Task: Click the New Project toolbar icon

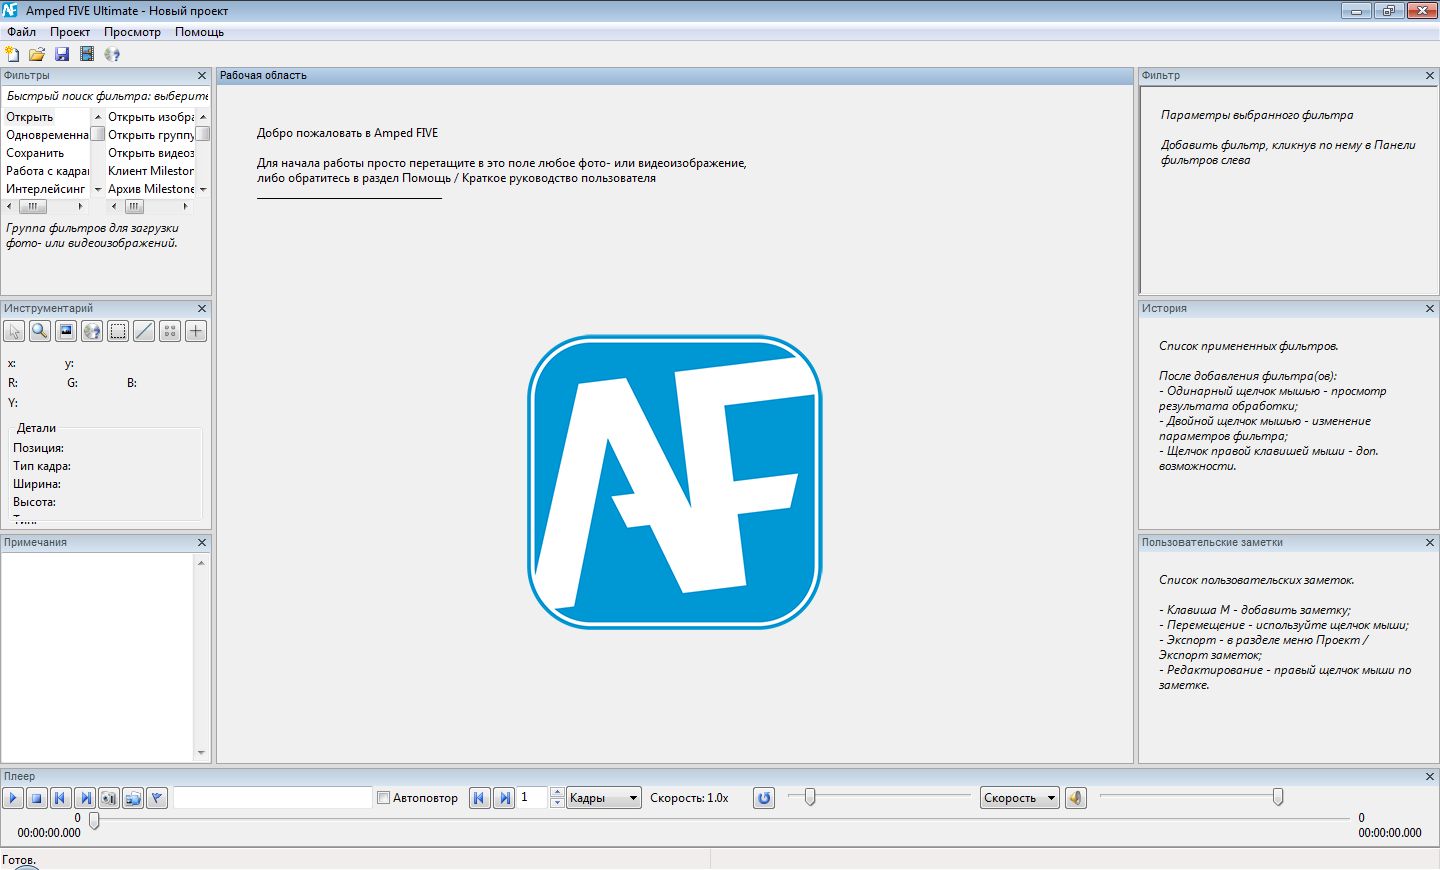Action: 12,54
